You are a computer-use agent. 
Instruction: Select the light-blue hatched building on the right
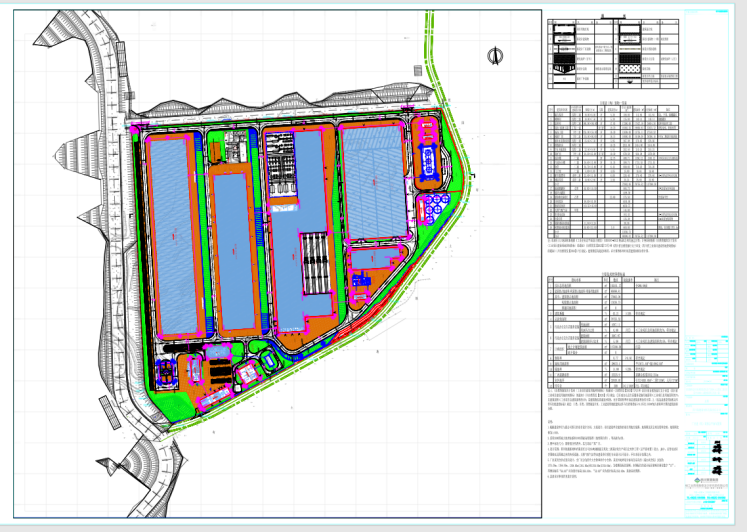[374, 183]
